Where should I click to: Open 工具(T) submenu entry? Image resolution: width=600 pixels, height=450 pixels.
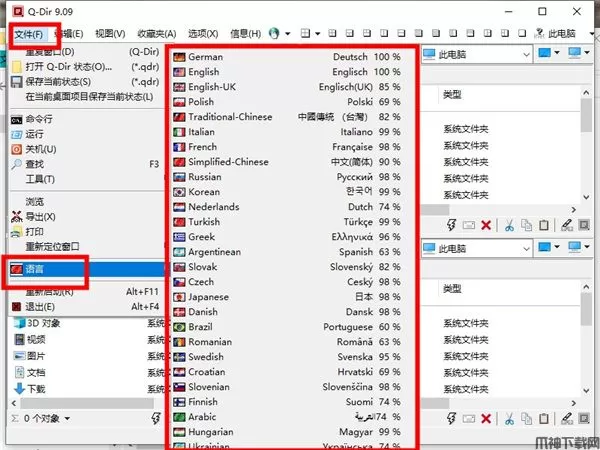(x=85, y=179)
